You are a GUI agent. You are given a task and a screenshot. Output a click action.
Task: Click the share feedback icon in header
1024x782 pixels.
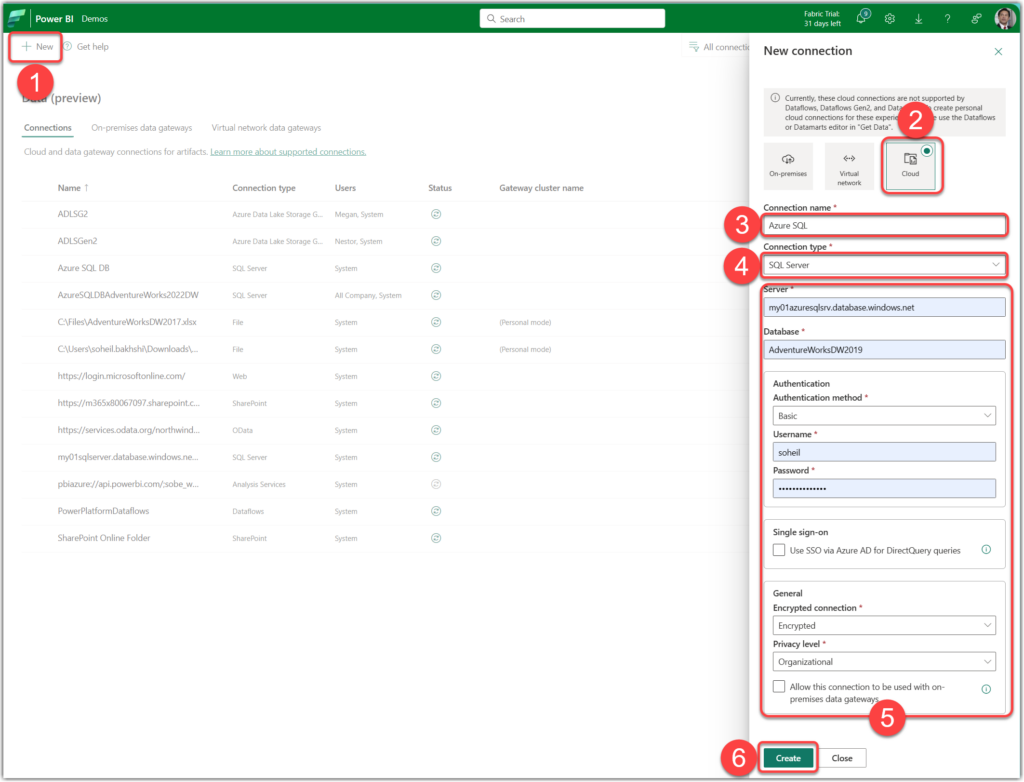(x=976, y=19)
